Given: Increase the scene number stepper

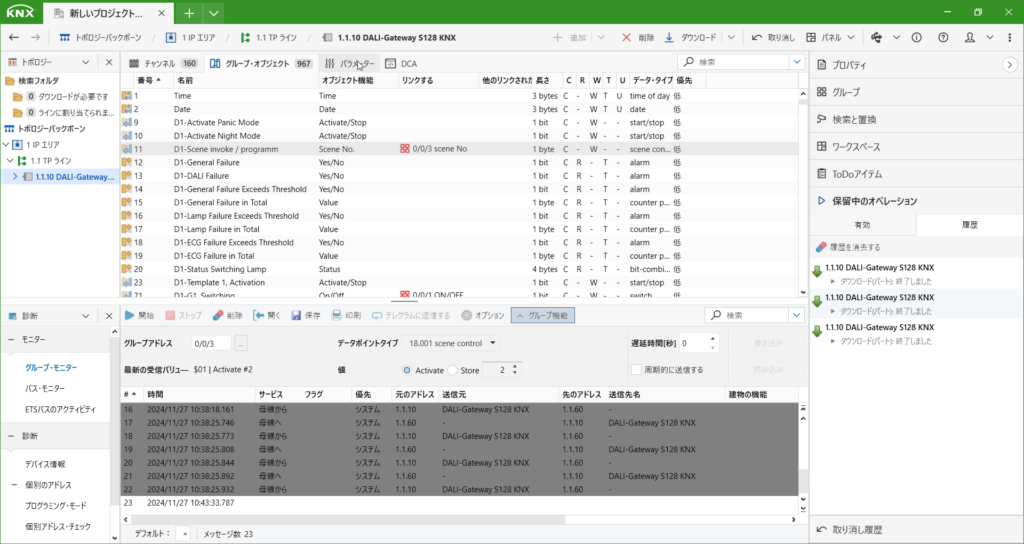Looking at the screenshot, I should [x=516, y=366].
